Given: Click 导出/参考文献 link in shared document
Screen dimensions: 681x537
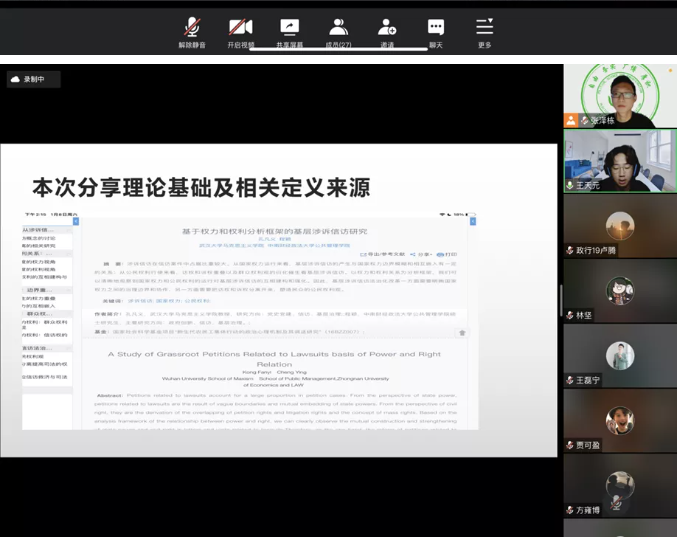Looking at the screenshot, I should coord(385,254).
